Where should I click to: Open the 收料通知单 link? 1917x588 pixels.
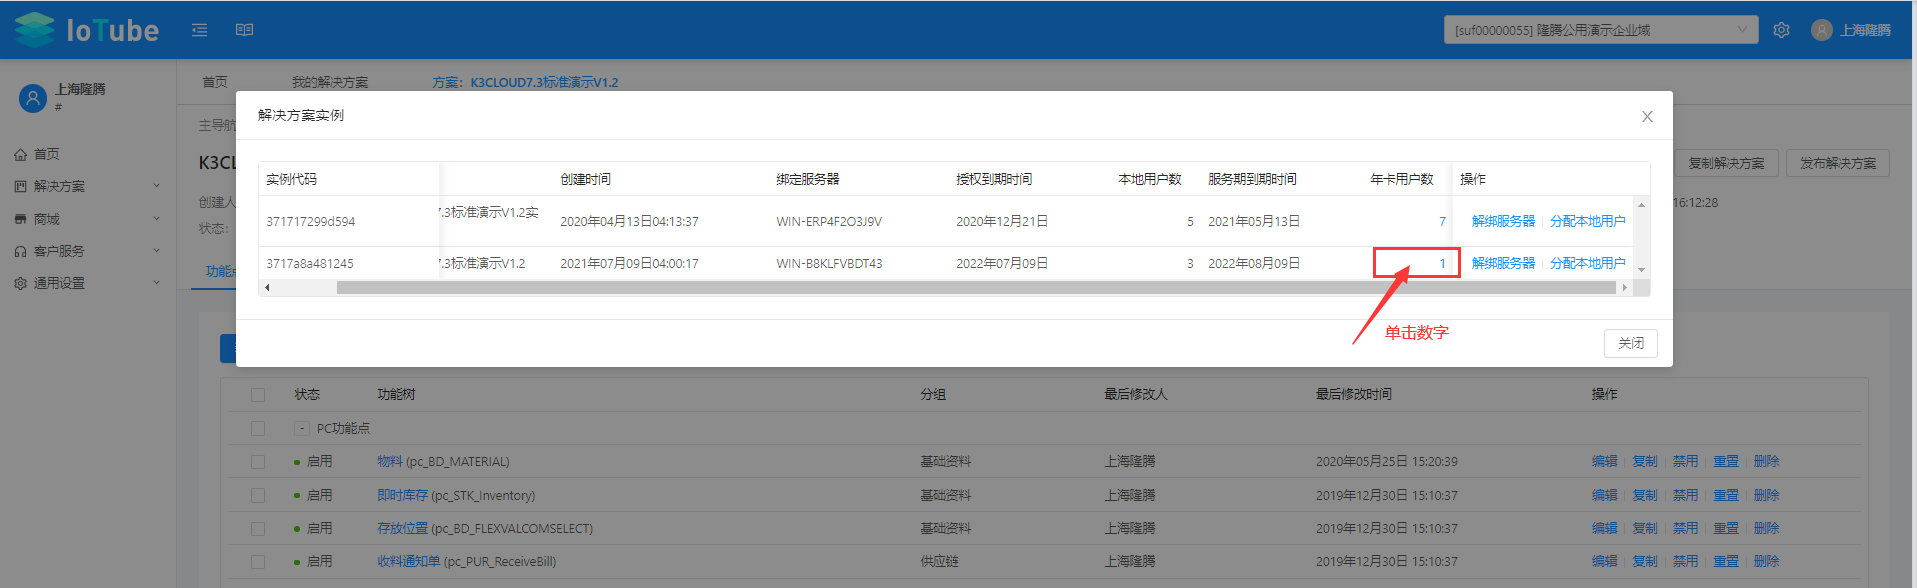click(408, 562)
